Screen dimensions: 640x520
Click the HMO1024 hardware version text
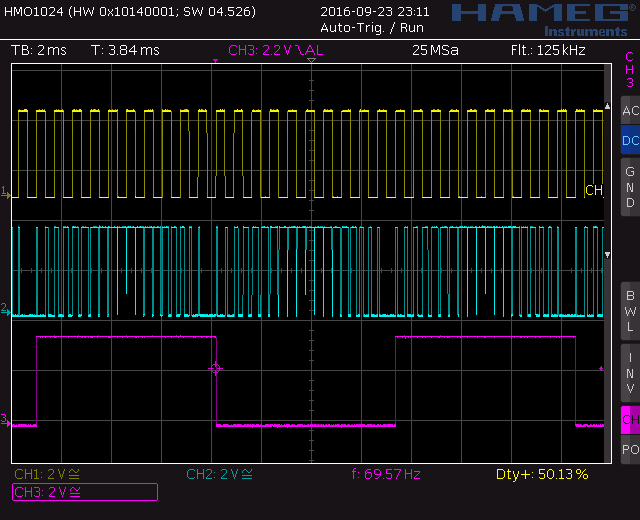(x=130, y=11)
